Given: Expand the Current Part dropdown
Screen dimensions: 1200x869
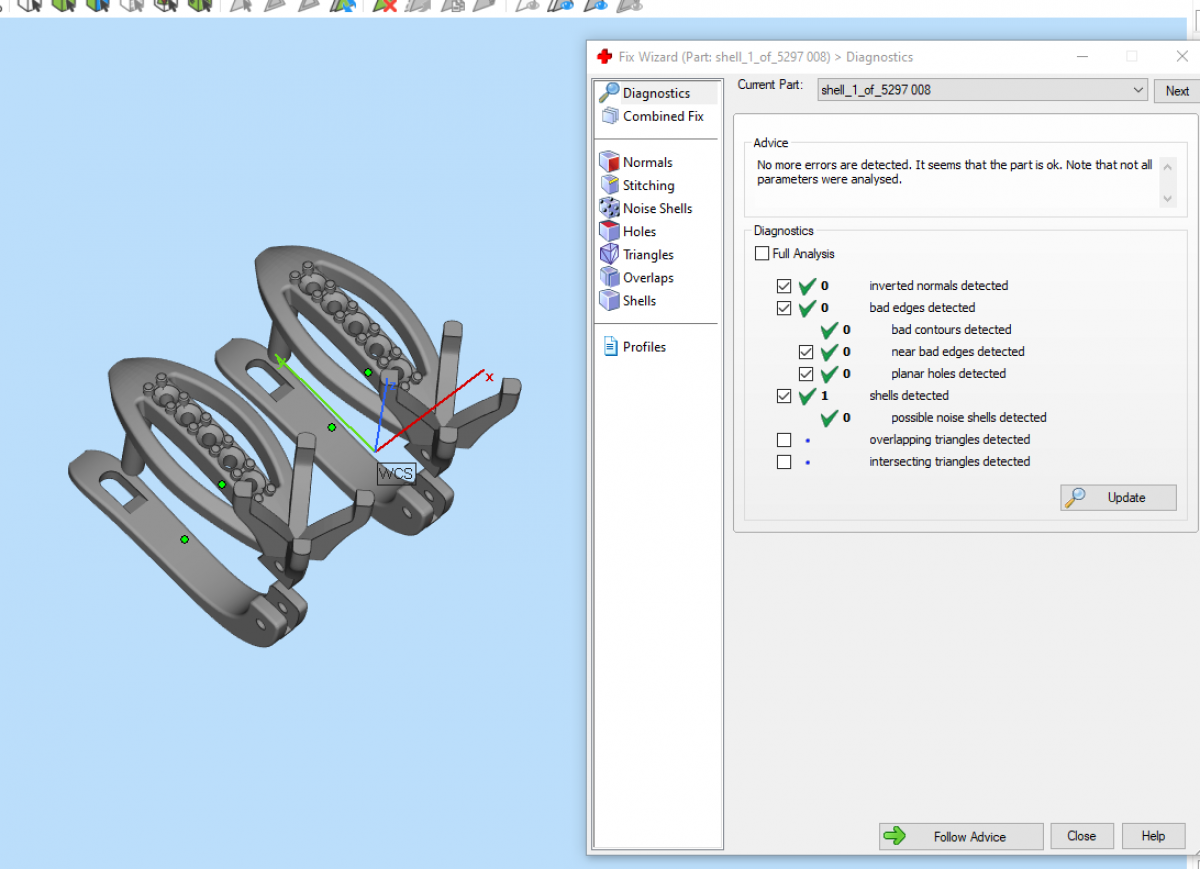Looking at the screenshot, I should click(1138, 90).
